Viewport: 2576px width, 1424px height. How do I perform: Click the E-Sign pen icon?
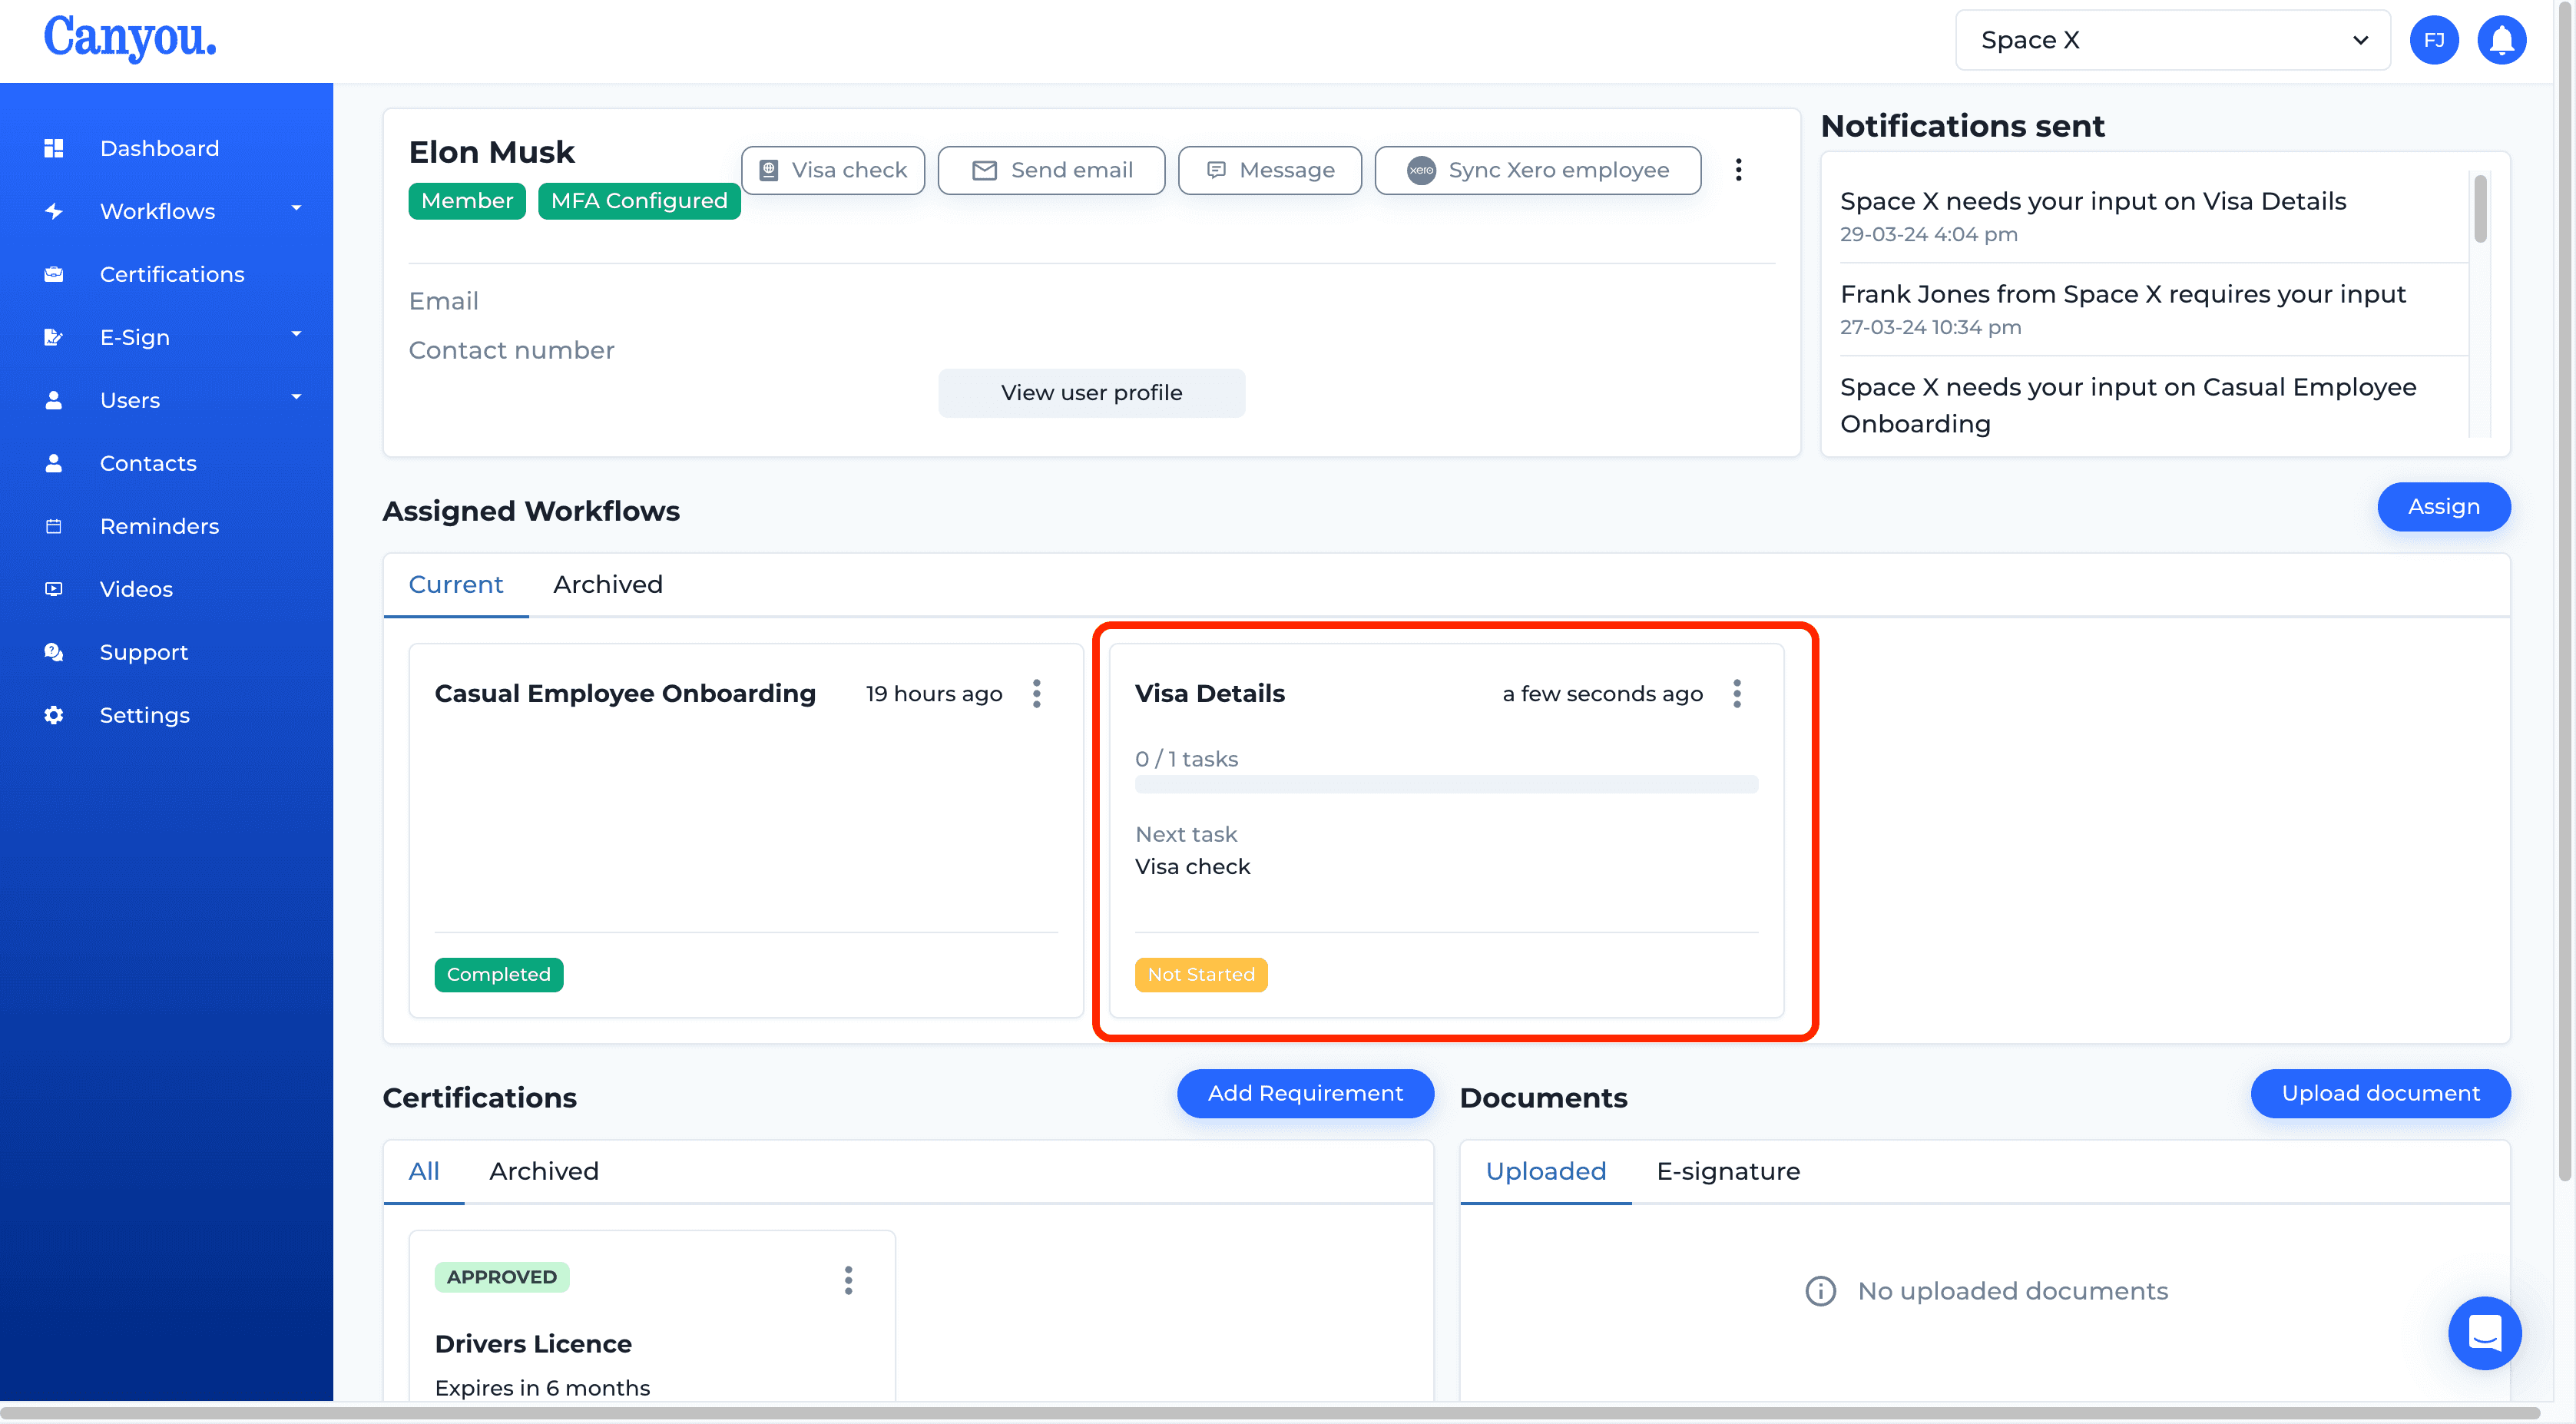(54, 337)
